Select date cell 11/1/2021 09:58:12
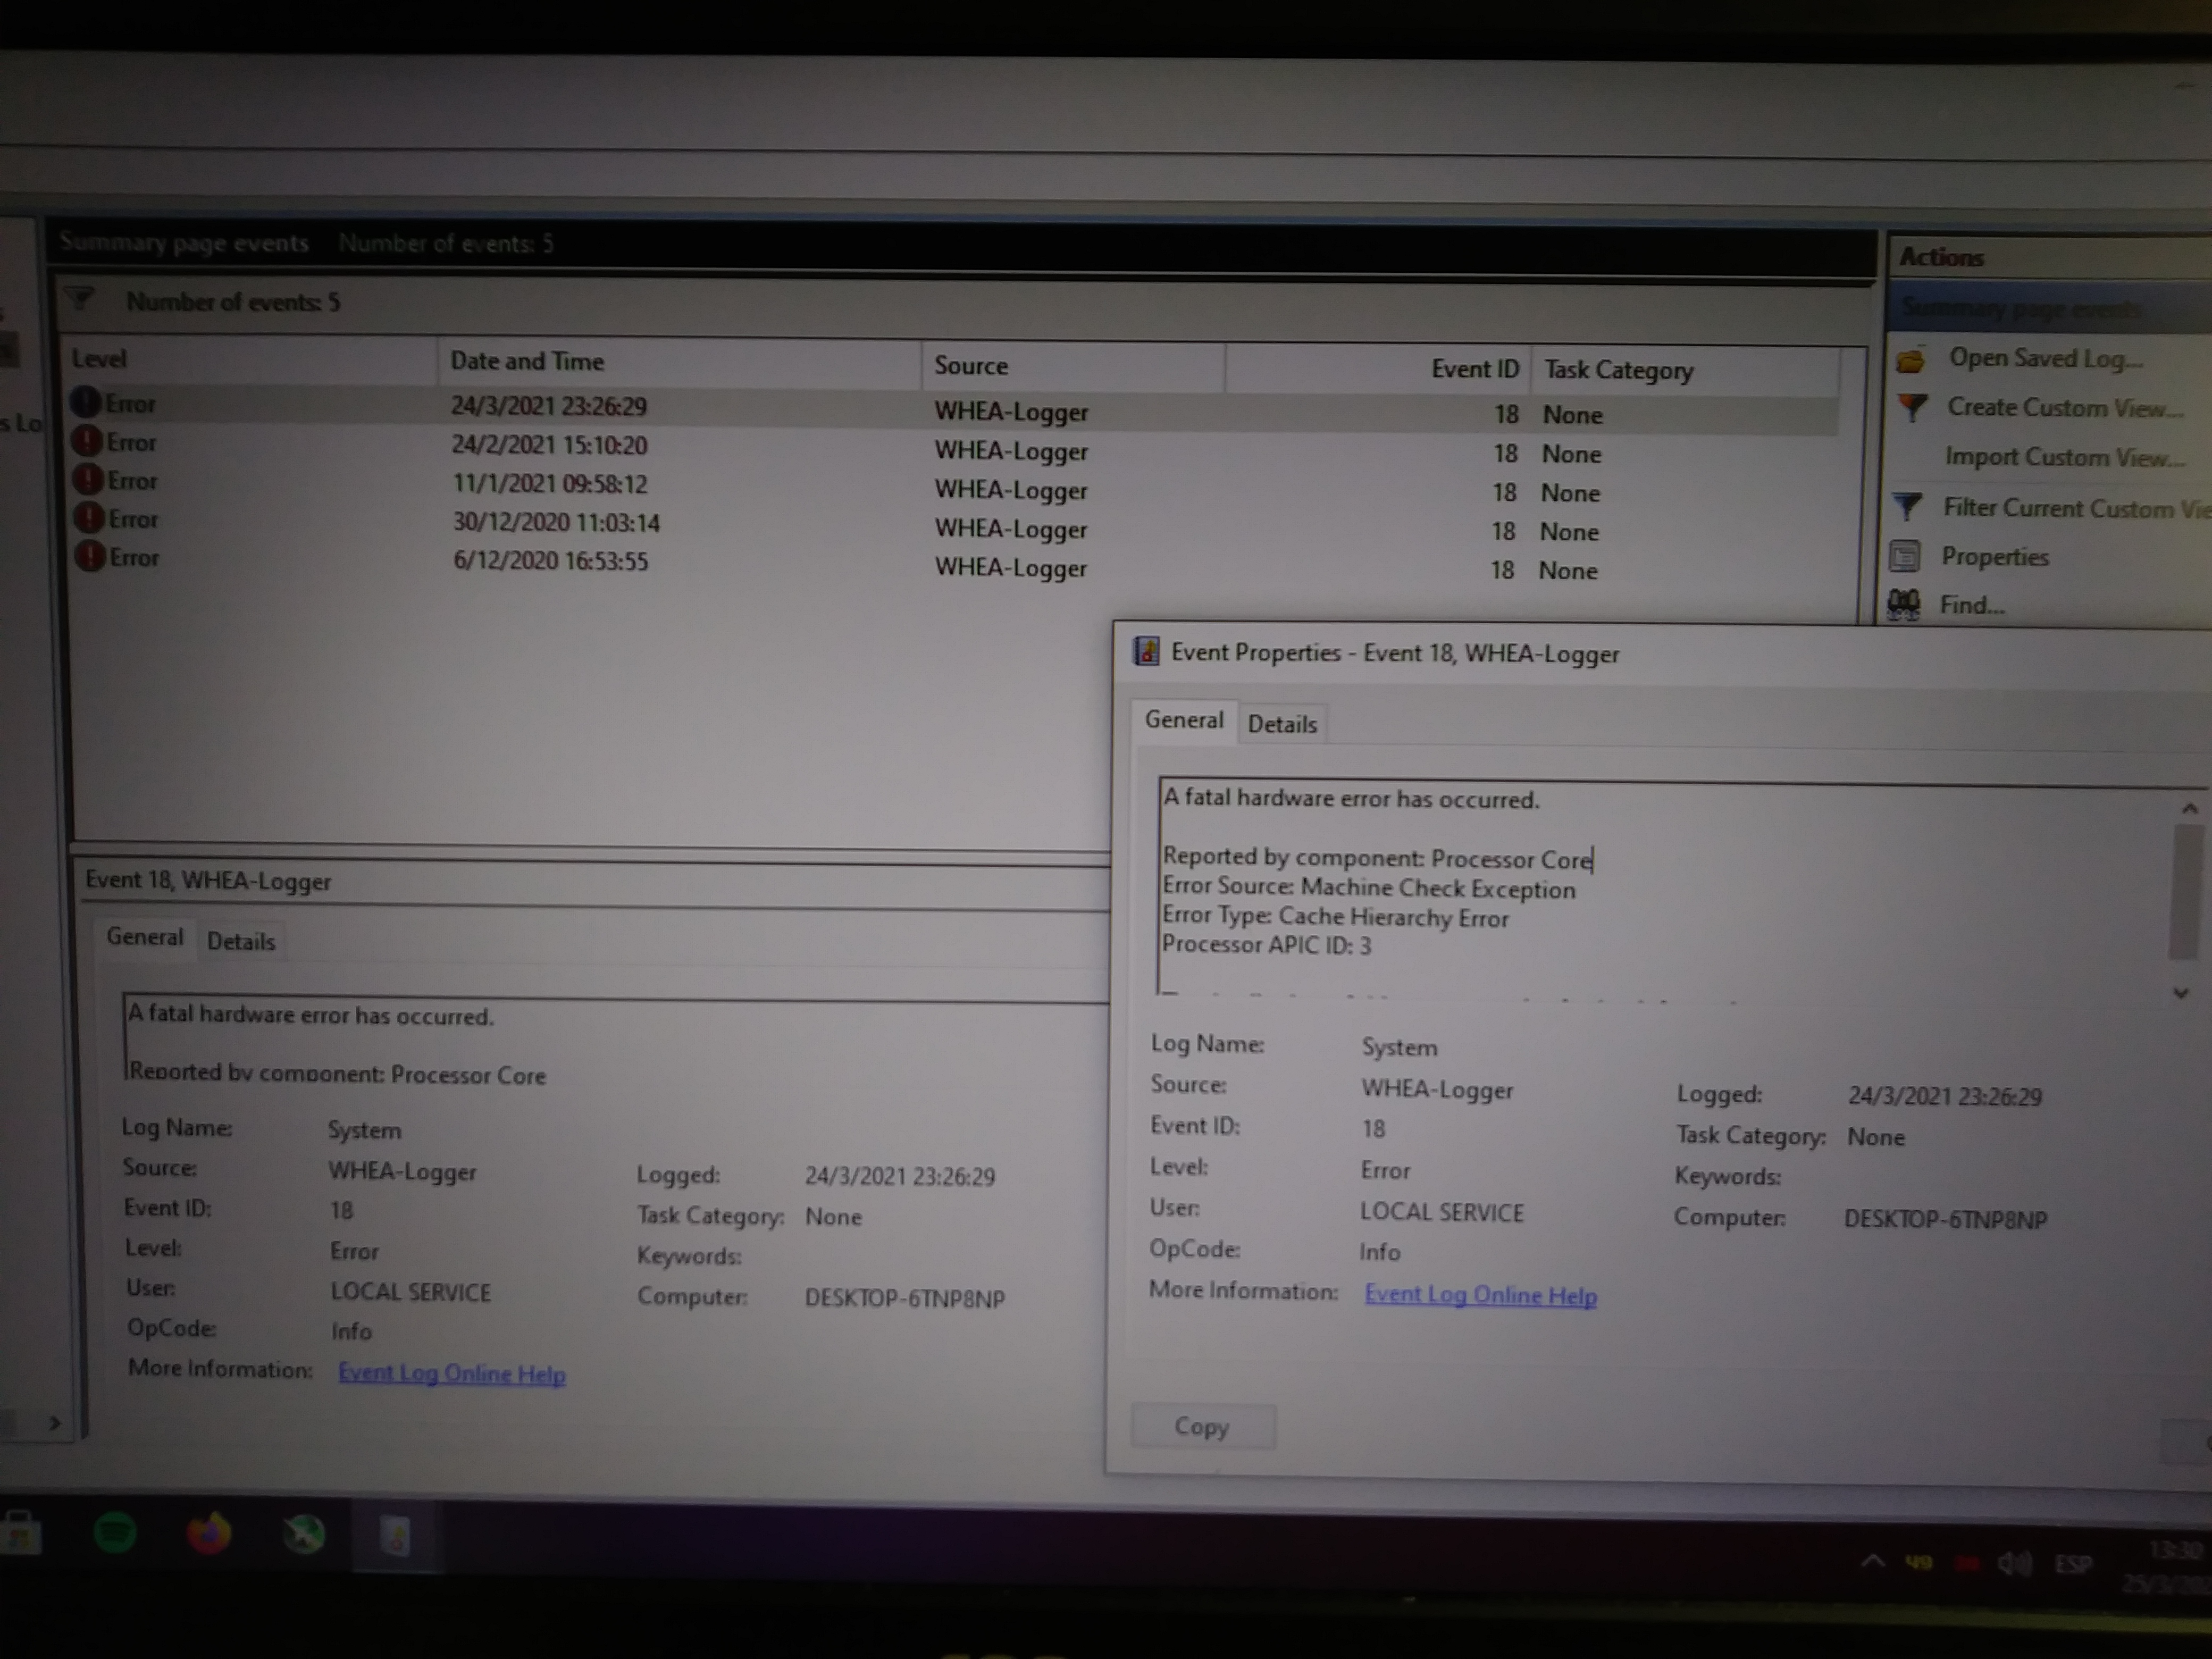Viewport: 2212px width, 1659px height. click(550, 483)
